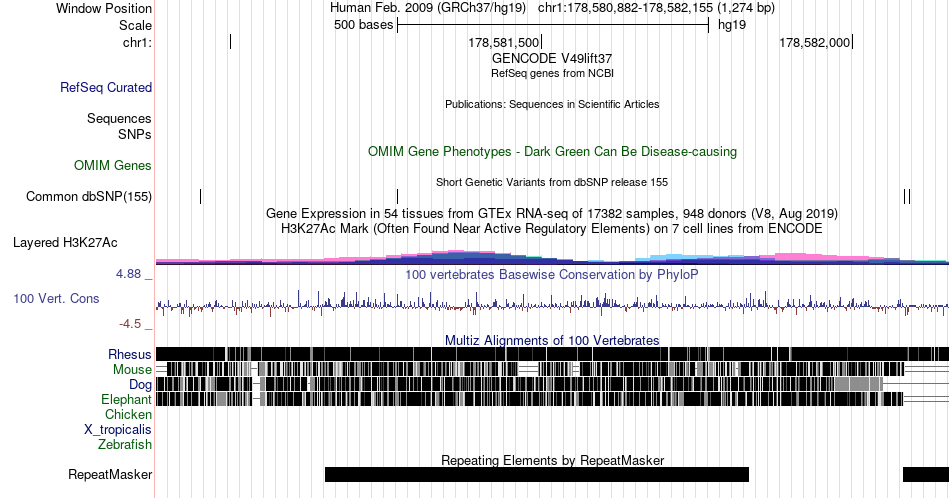950x498 pixels.
Task: Click the GTEx Gene Expression title
Action: pos(552,213)
